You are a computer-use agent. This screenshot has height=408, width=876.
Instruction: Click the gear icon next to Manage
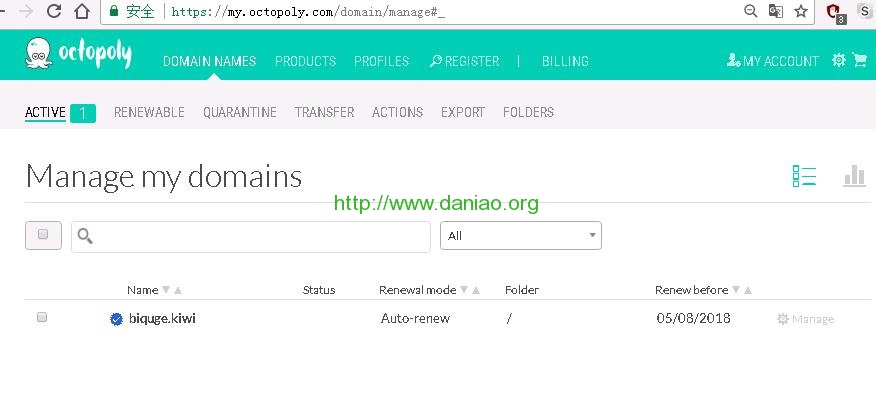click(783, 319)
